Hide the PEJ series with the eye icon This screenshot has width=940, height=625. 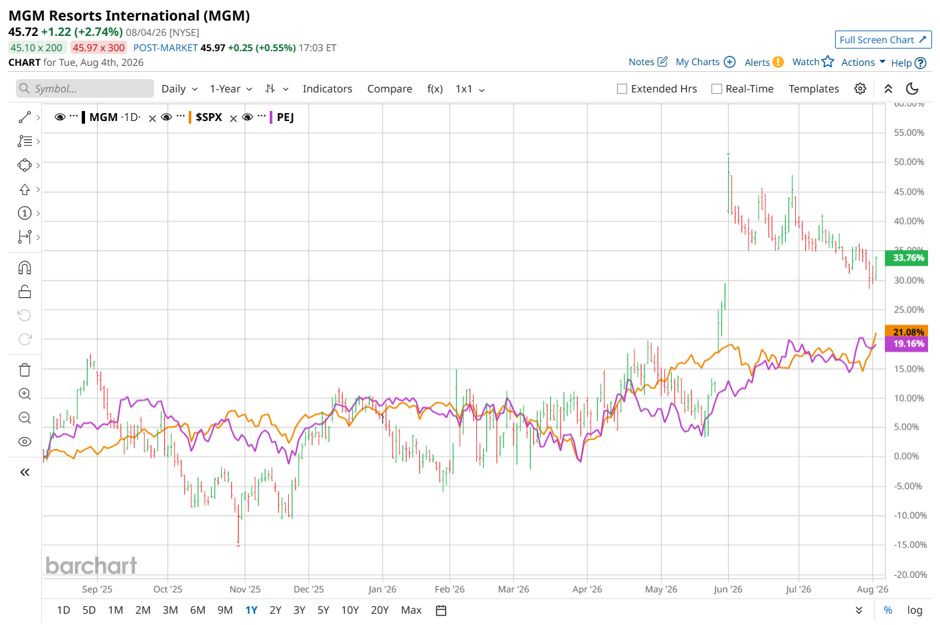coord(248,117)
